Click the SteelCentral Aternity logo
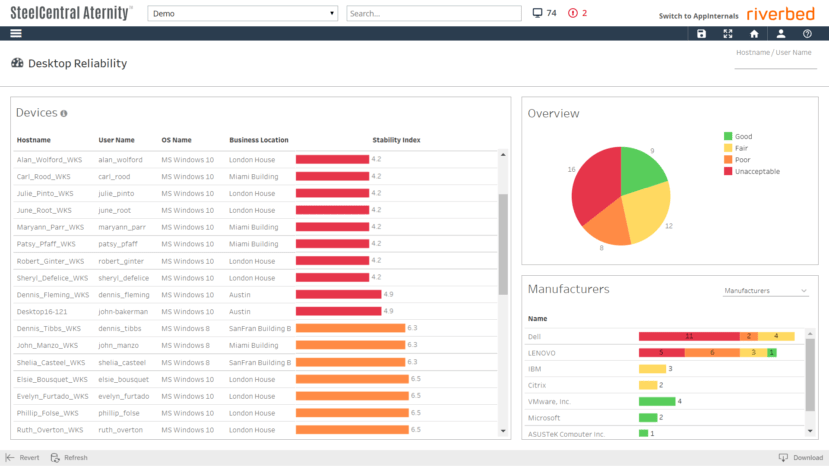This screenshot has height=466, width=829. [71, 13]
